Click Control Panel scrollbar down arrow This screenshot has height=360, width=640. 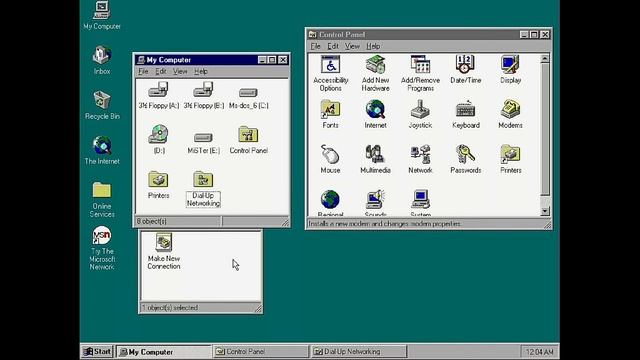[545, 211]
